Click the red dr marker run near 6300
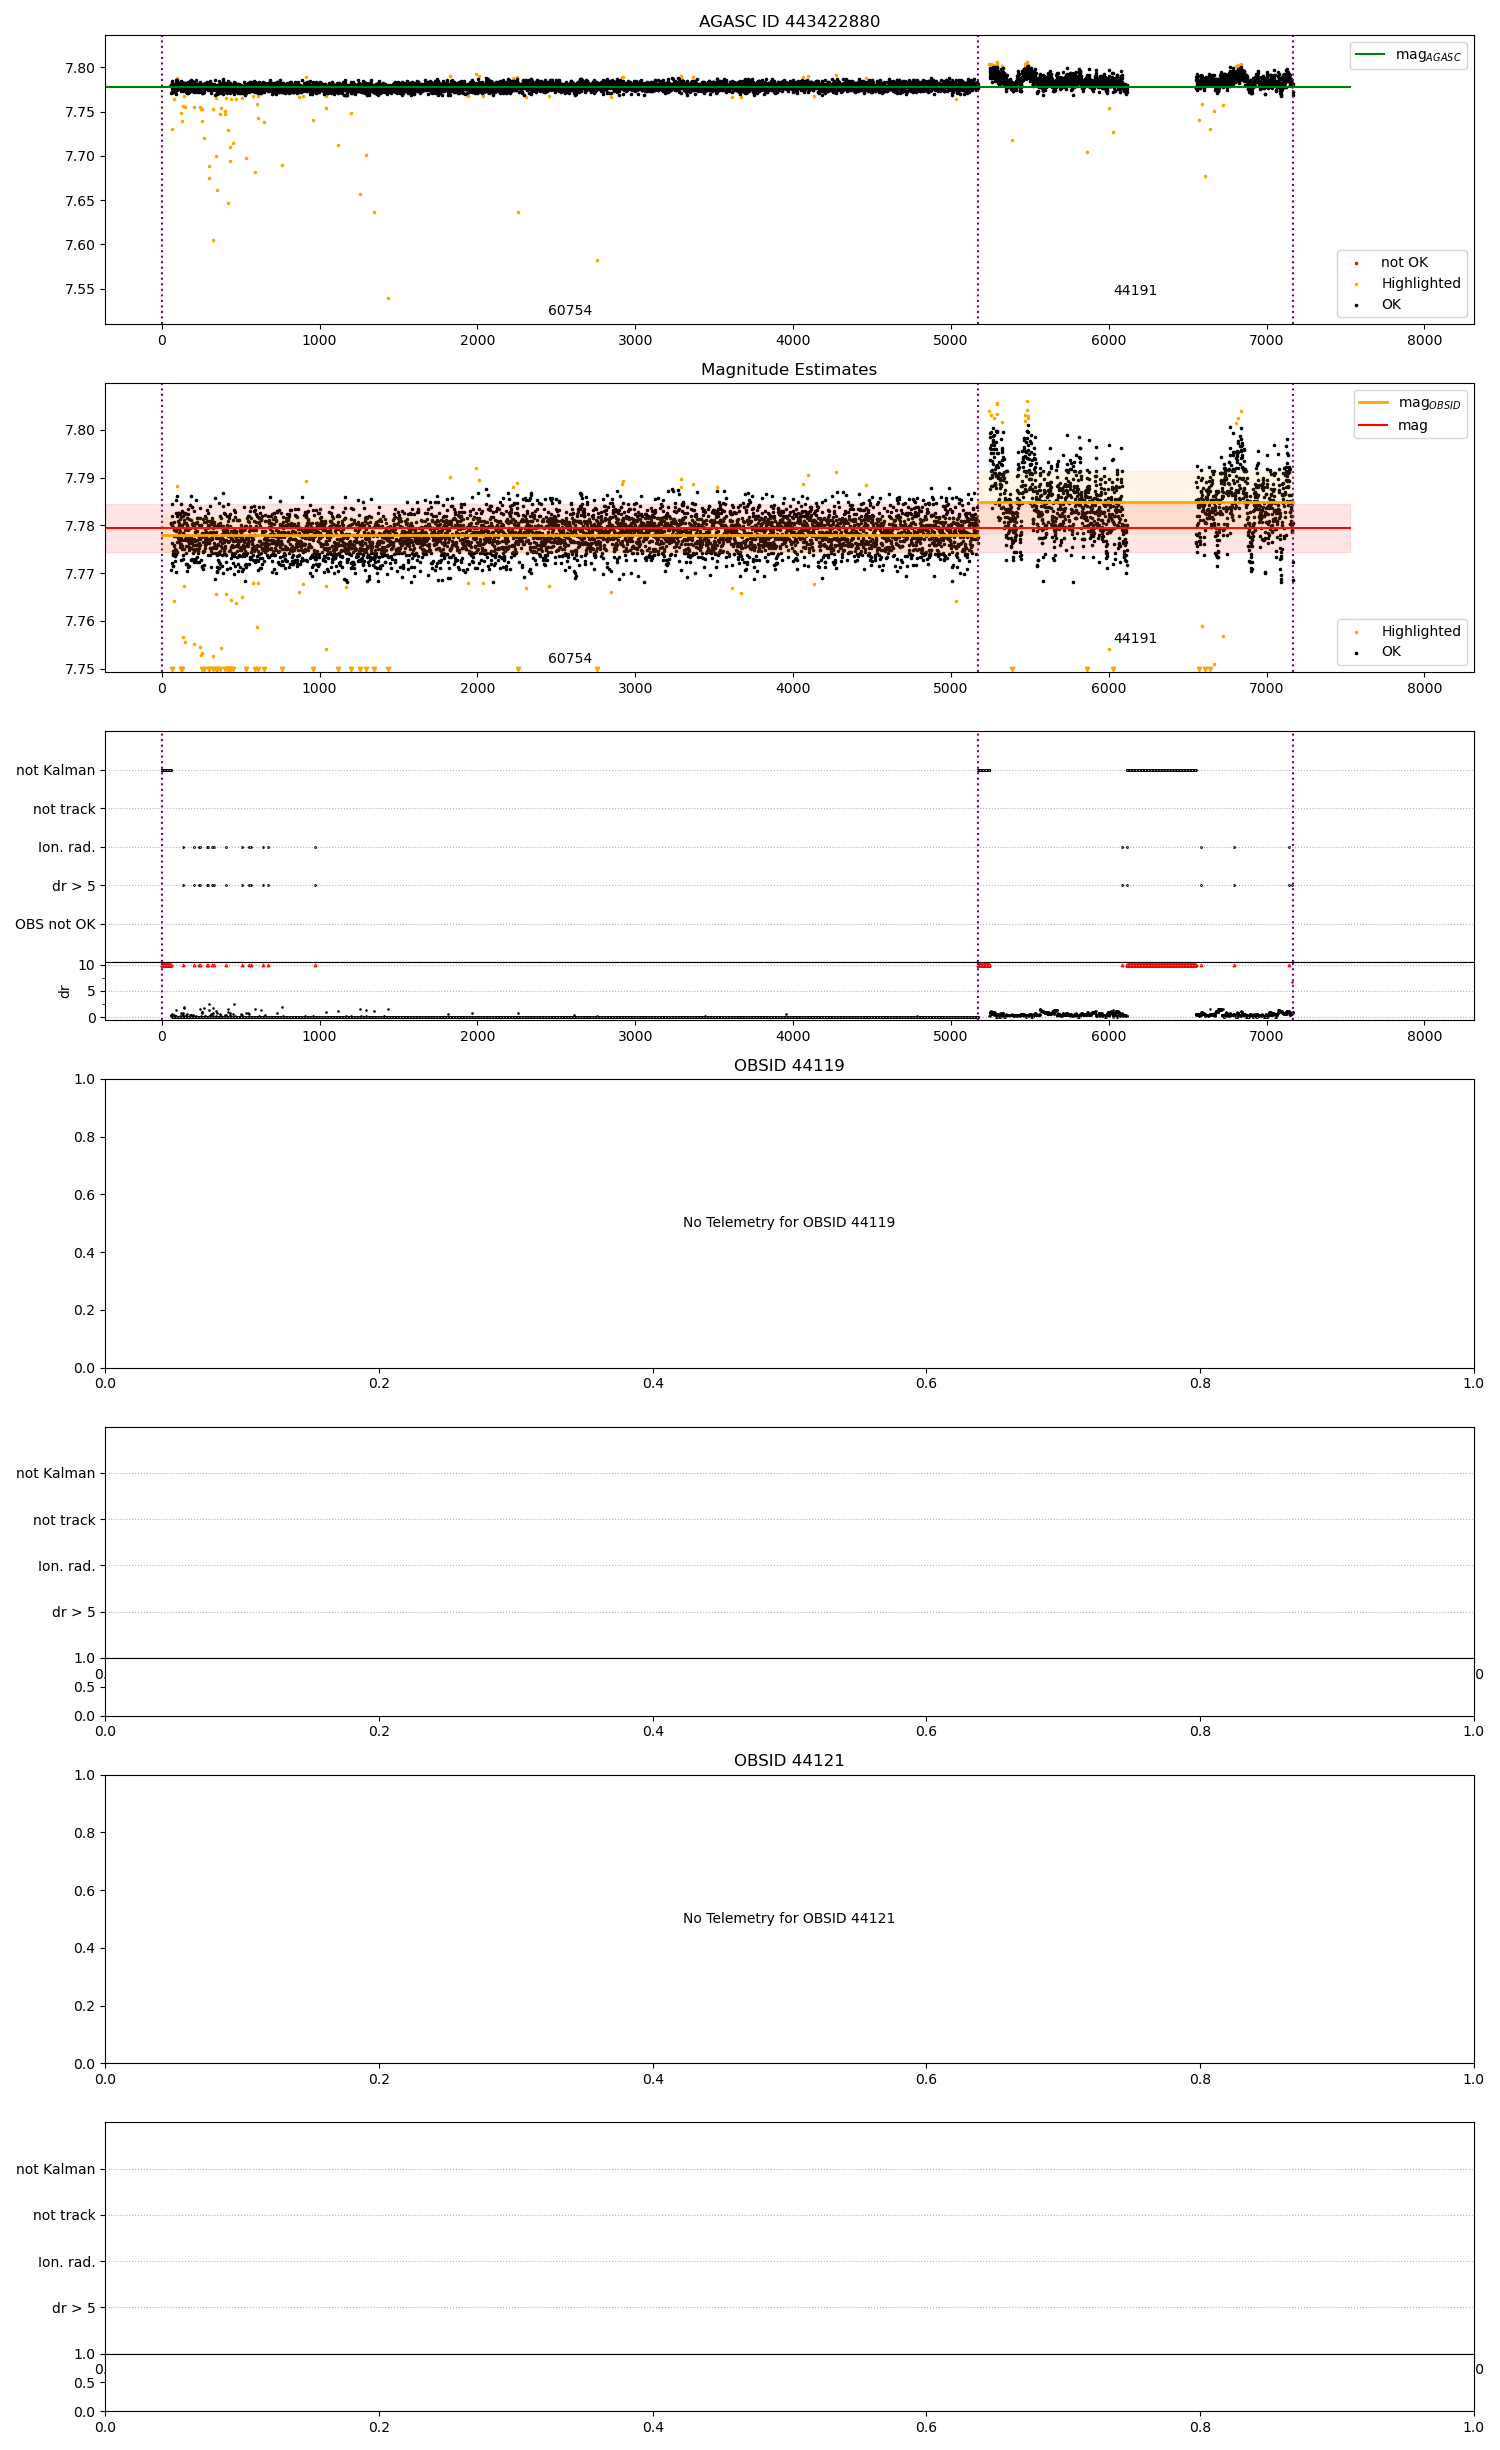1500x2450 pixels. click(x=1162, y=965)
